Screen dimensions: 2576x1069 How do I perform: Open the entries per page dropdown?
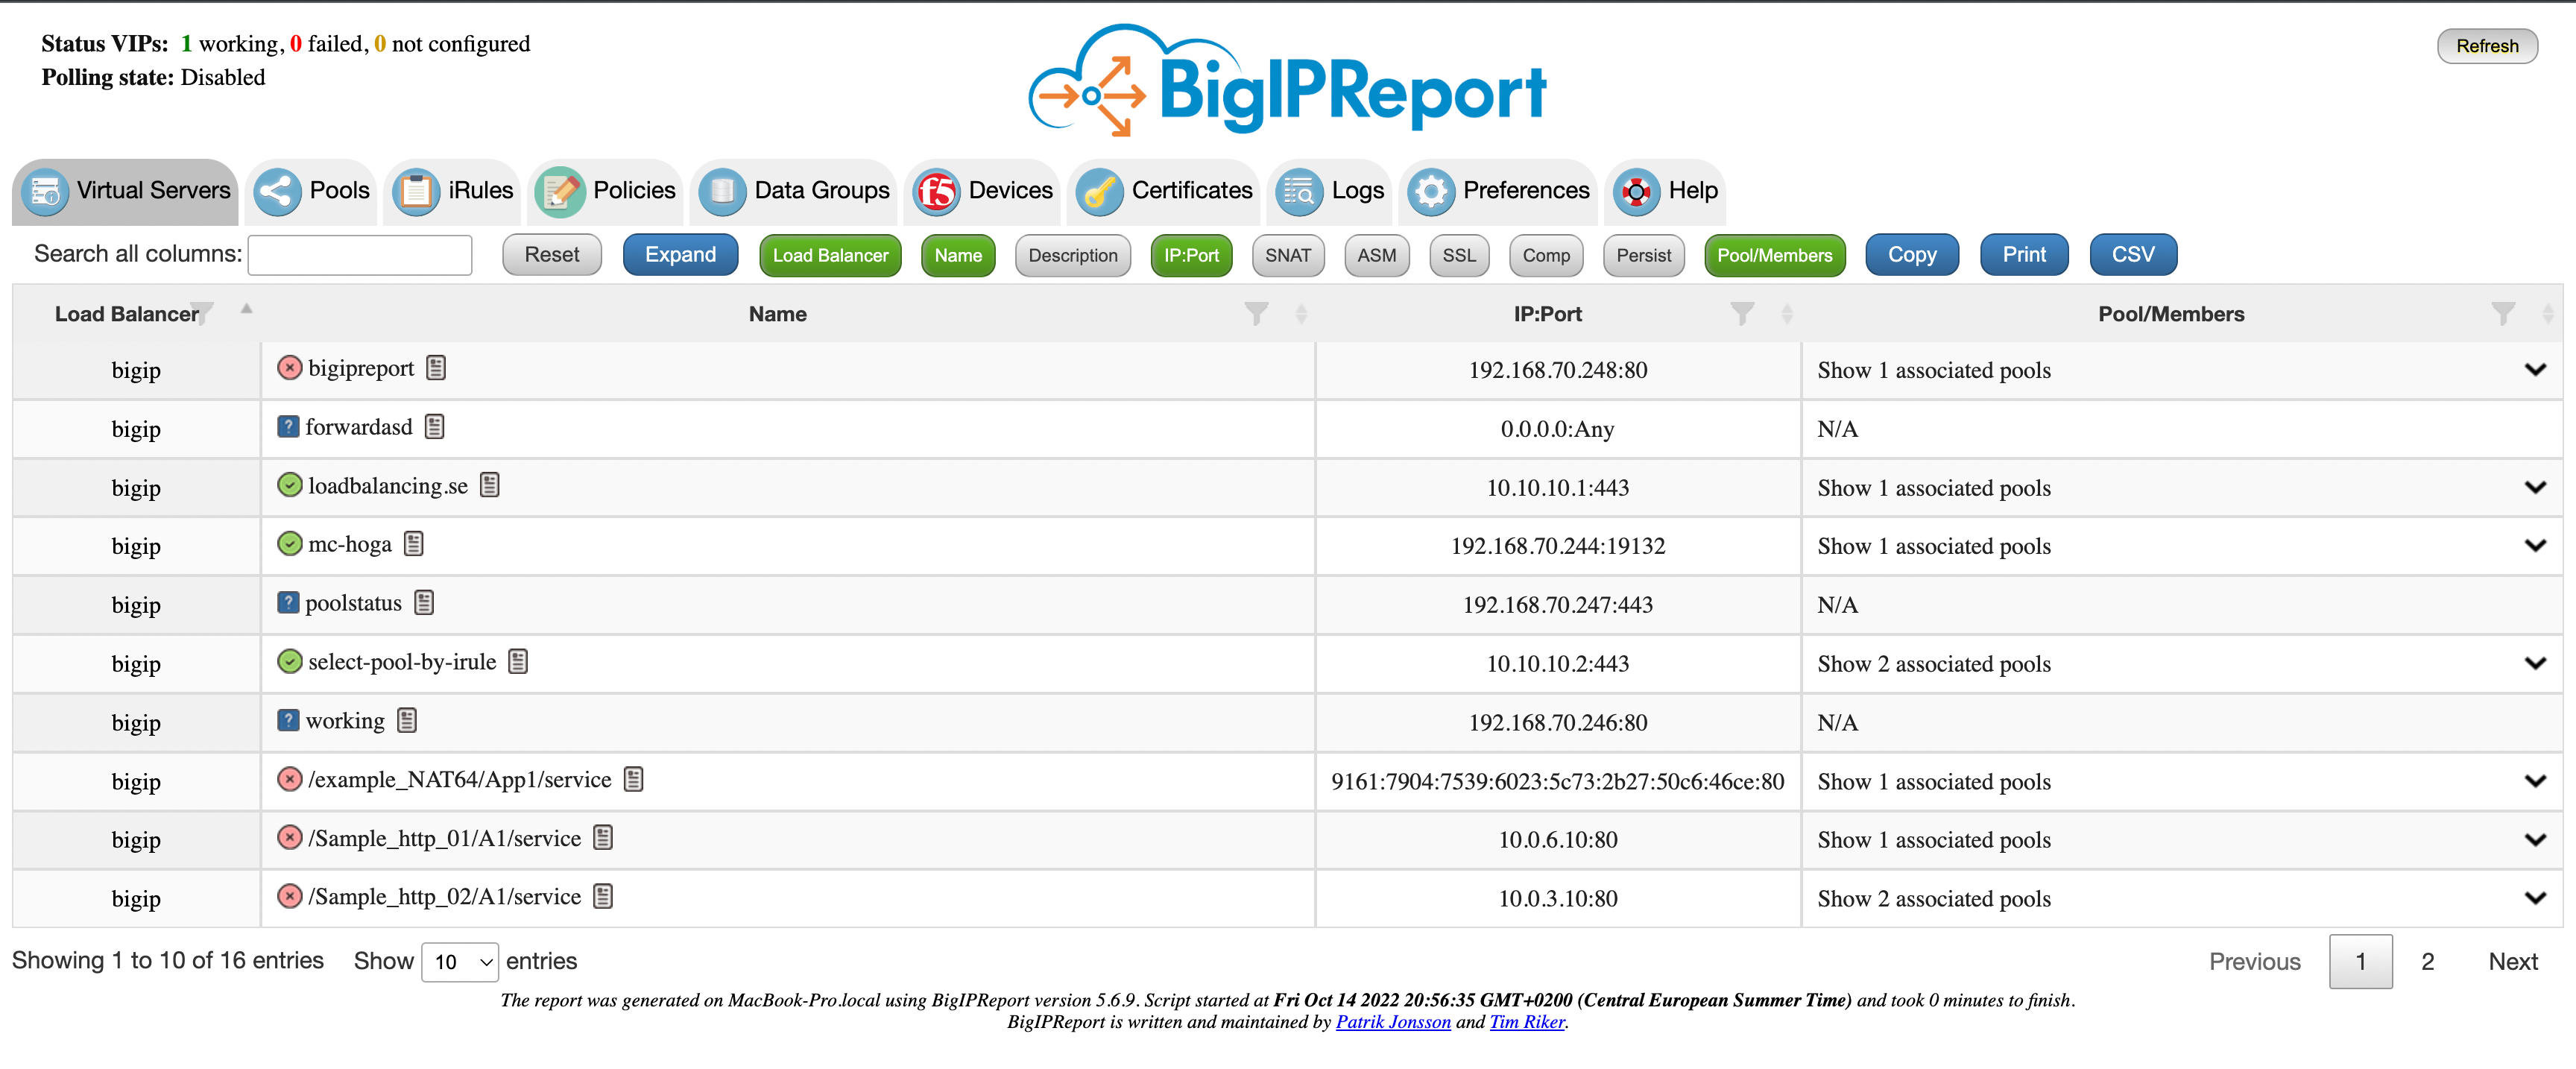pyautogui.click(x=460, y=962)
